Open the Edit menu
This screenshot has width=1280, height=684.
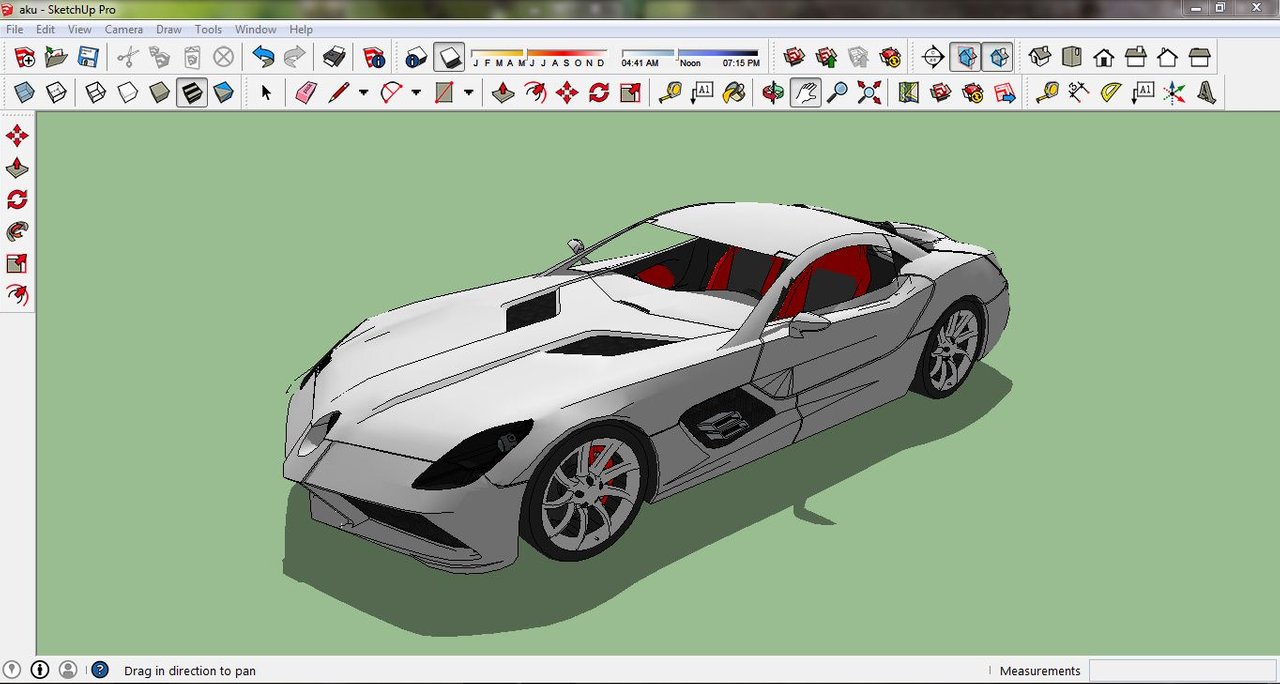pyautogui.click(x=46, y=29)
